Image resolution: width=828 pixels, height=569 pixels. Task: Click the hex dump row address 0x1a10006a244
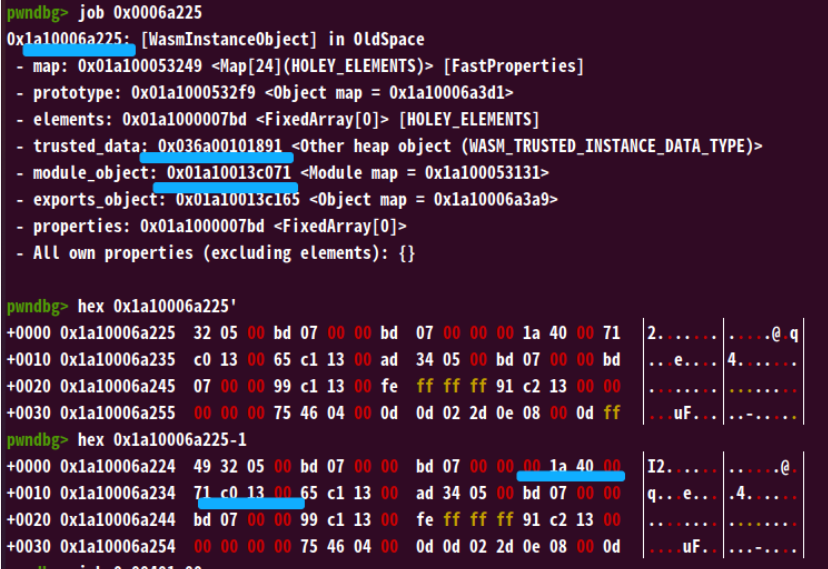tap(105, 519)
